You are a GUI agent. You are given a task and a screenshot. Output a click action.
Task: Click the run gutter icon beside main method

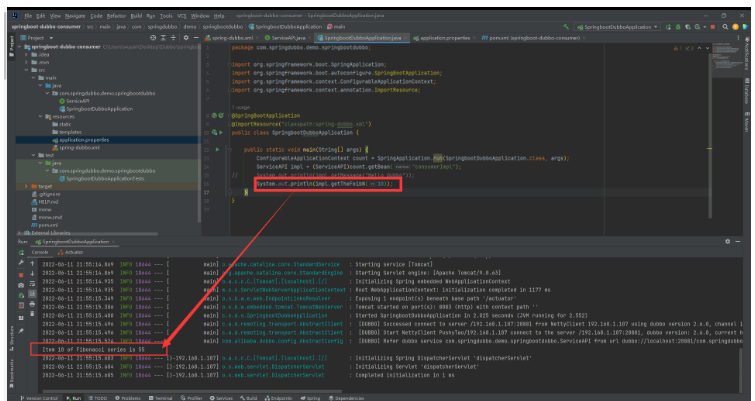pos(219,149)
